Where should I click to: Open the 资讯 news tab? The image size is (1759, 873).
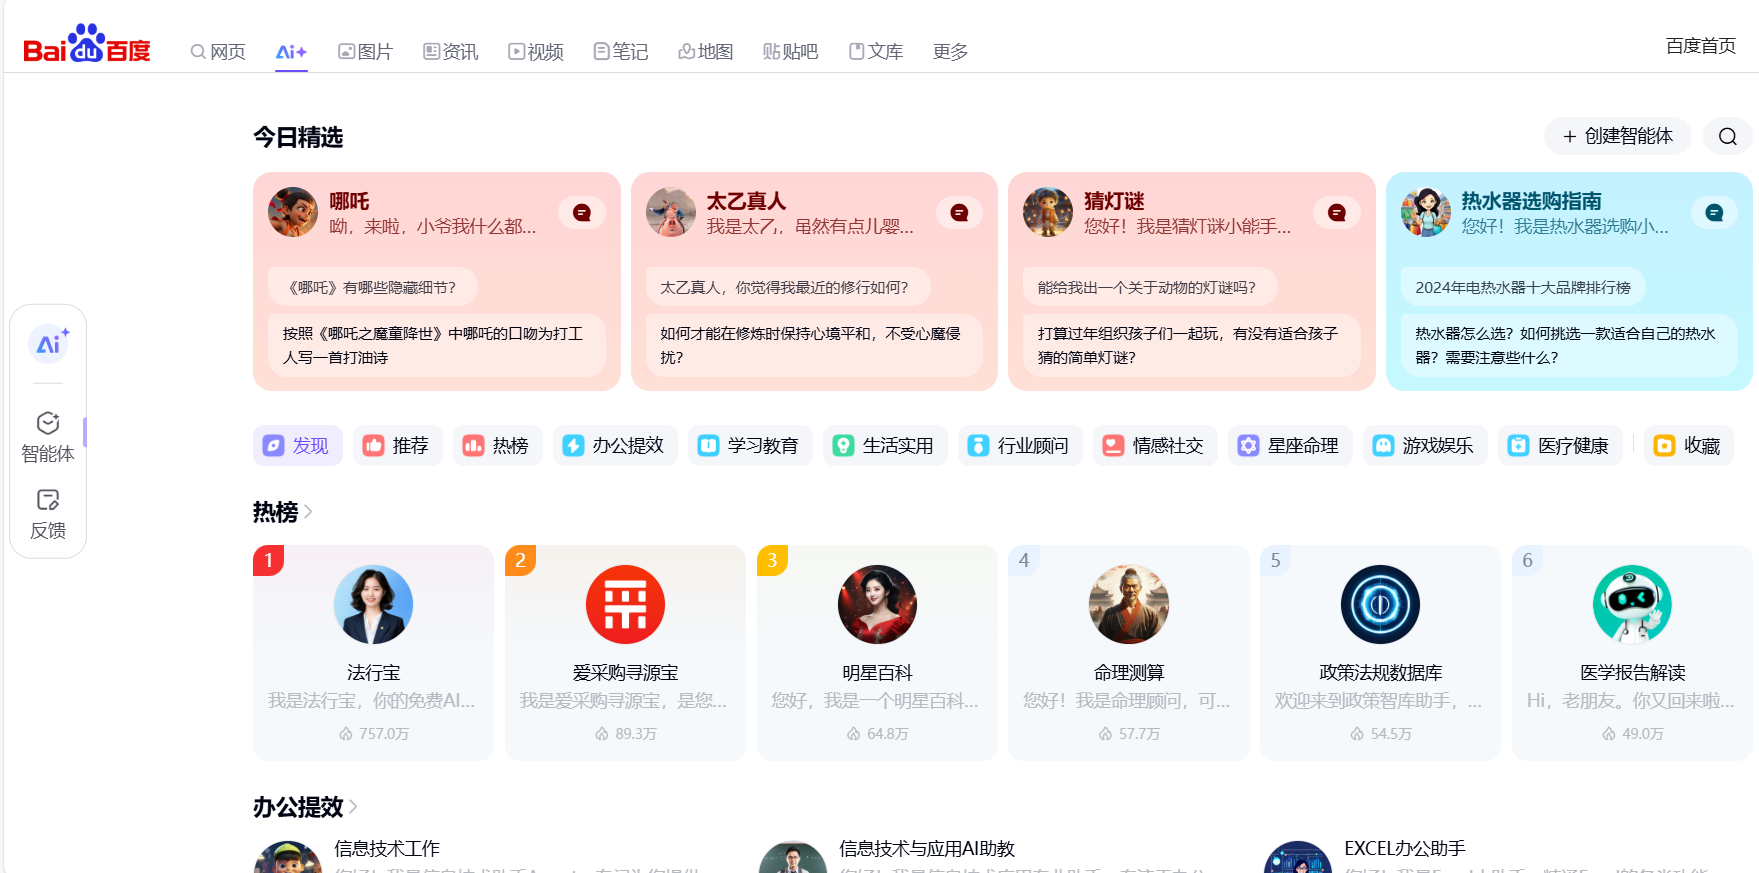tap(450, 52)
